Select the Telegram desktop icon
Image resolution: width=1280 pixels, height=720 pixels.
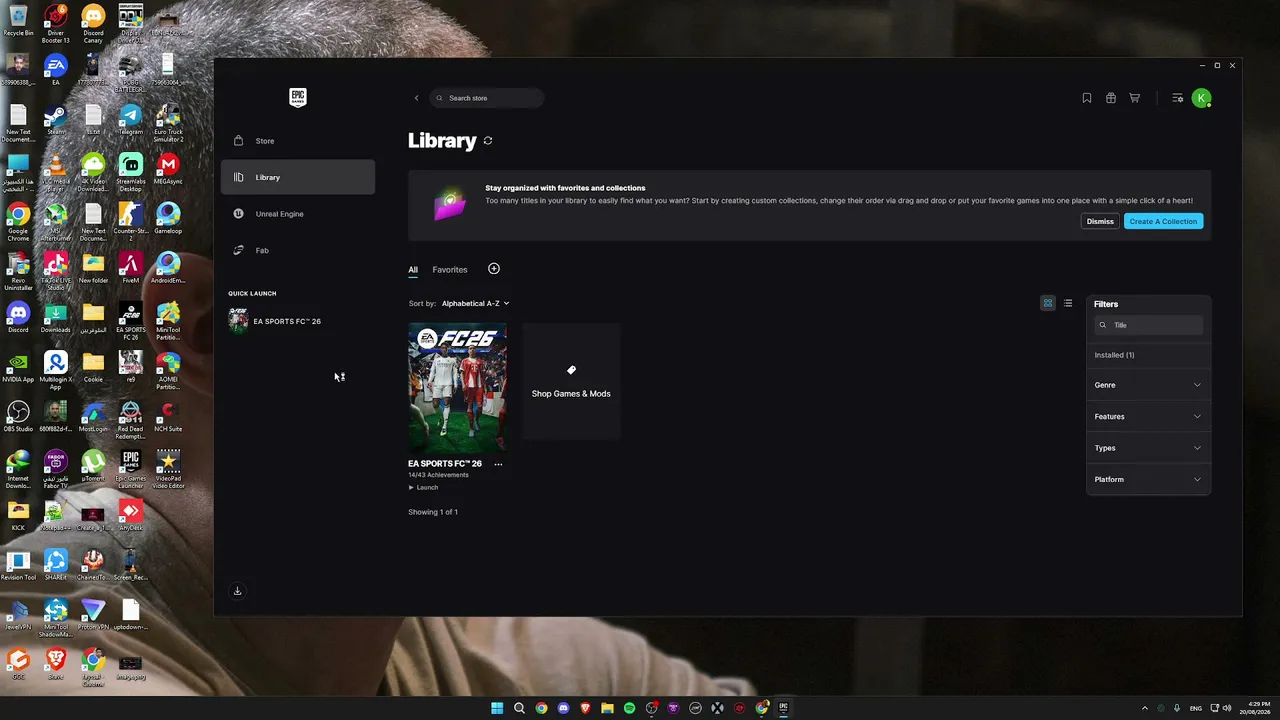coord(131,120)
